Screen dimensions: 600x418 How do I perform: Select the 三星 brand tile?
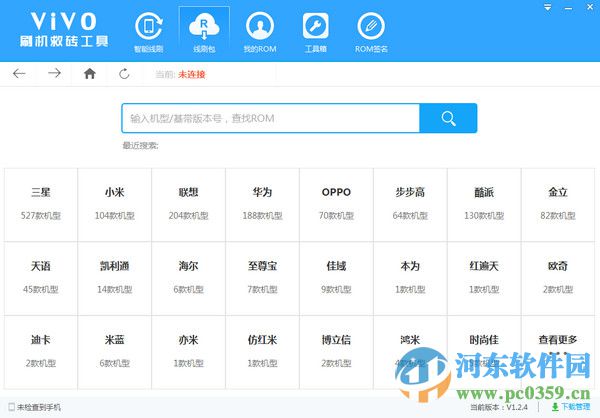point(41,205)
